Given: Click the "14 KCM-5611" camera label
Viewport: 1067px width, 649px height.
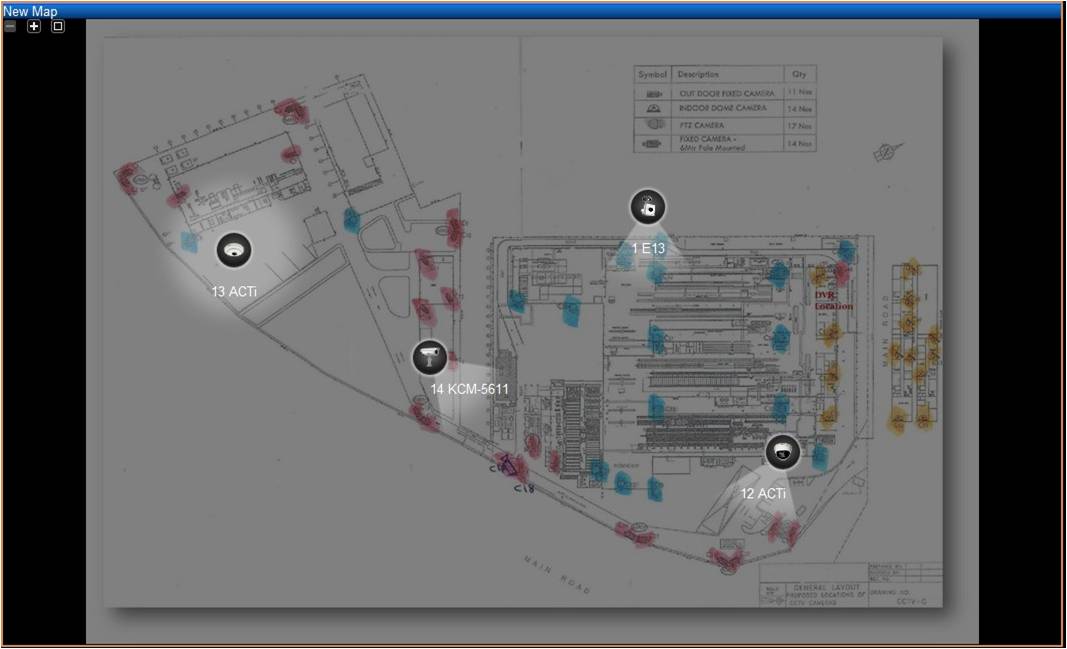Looking at the screenshot, I should tap(470, 389).
